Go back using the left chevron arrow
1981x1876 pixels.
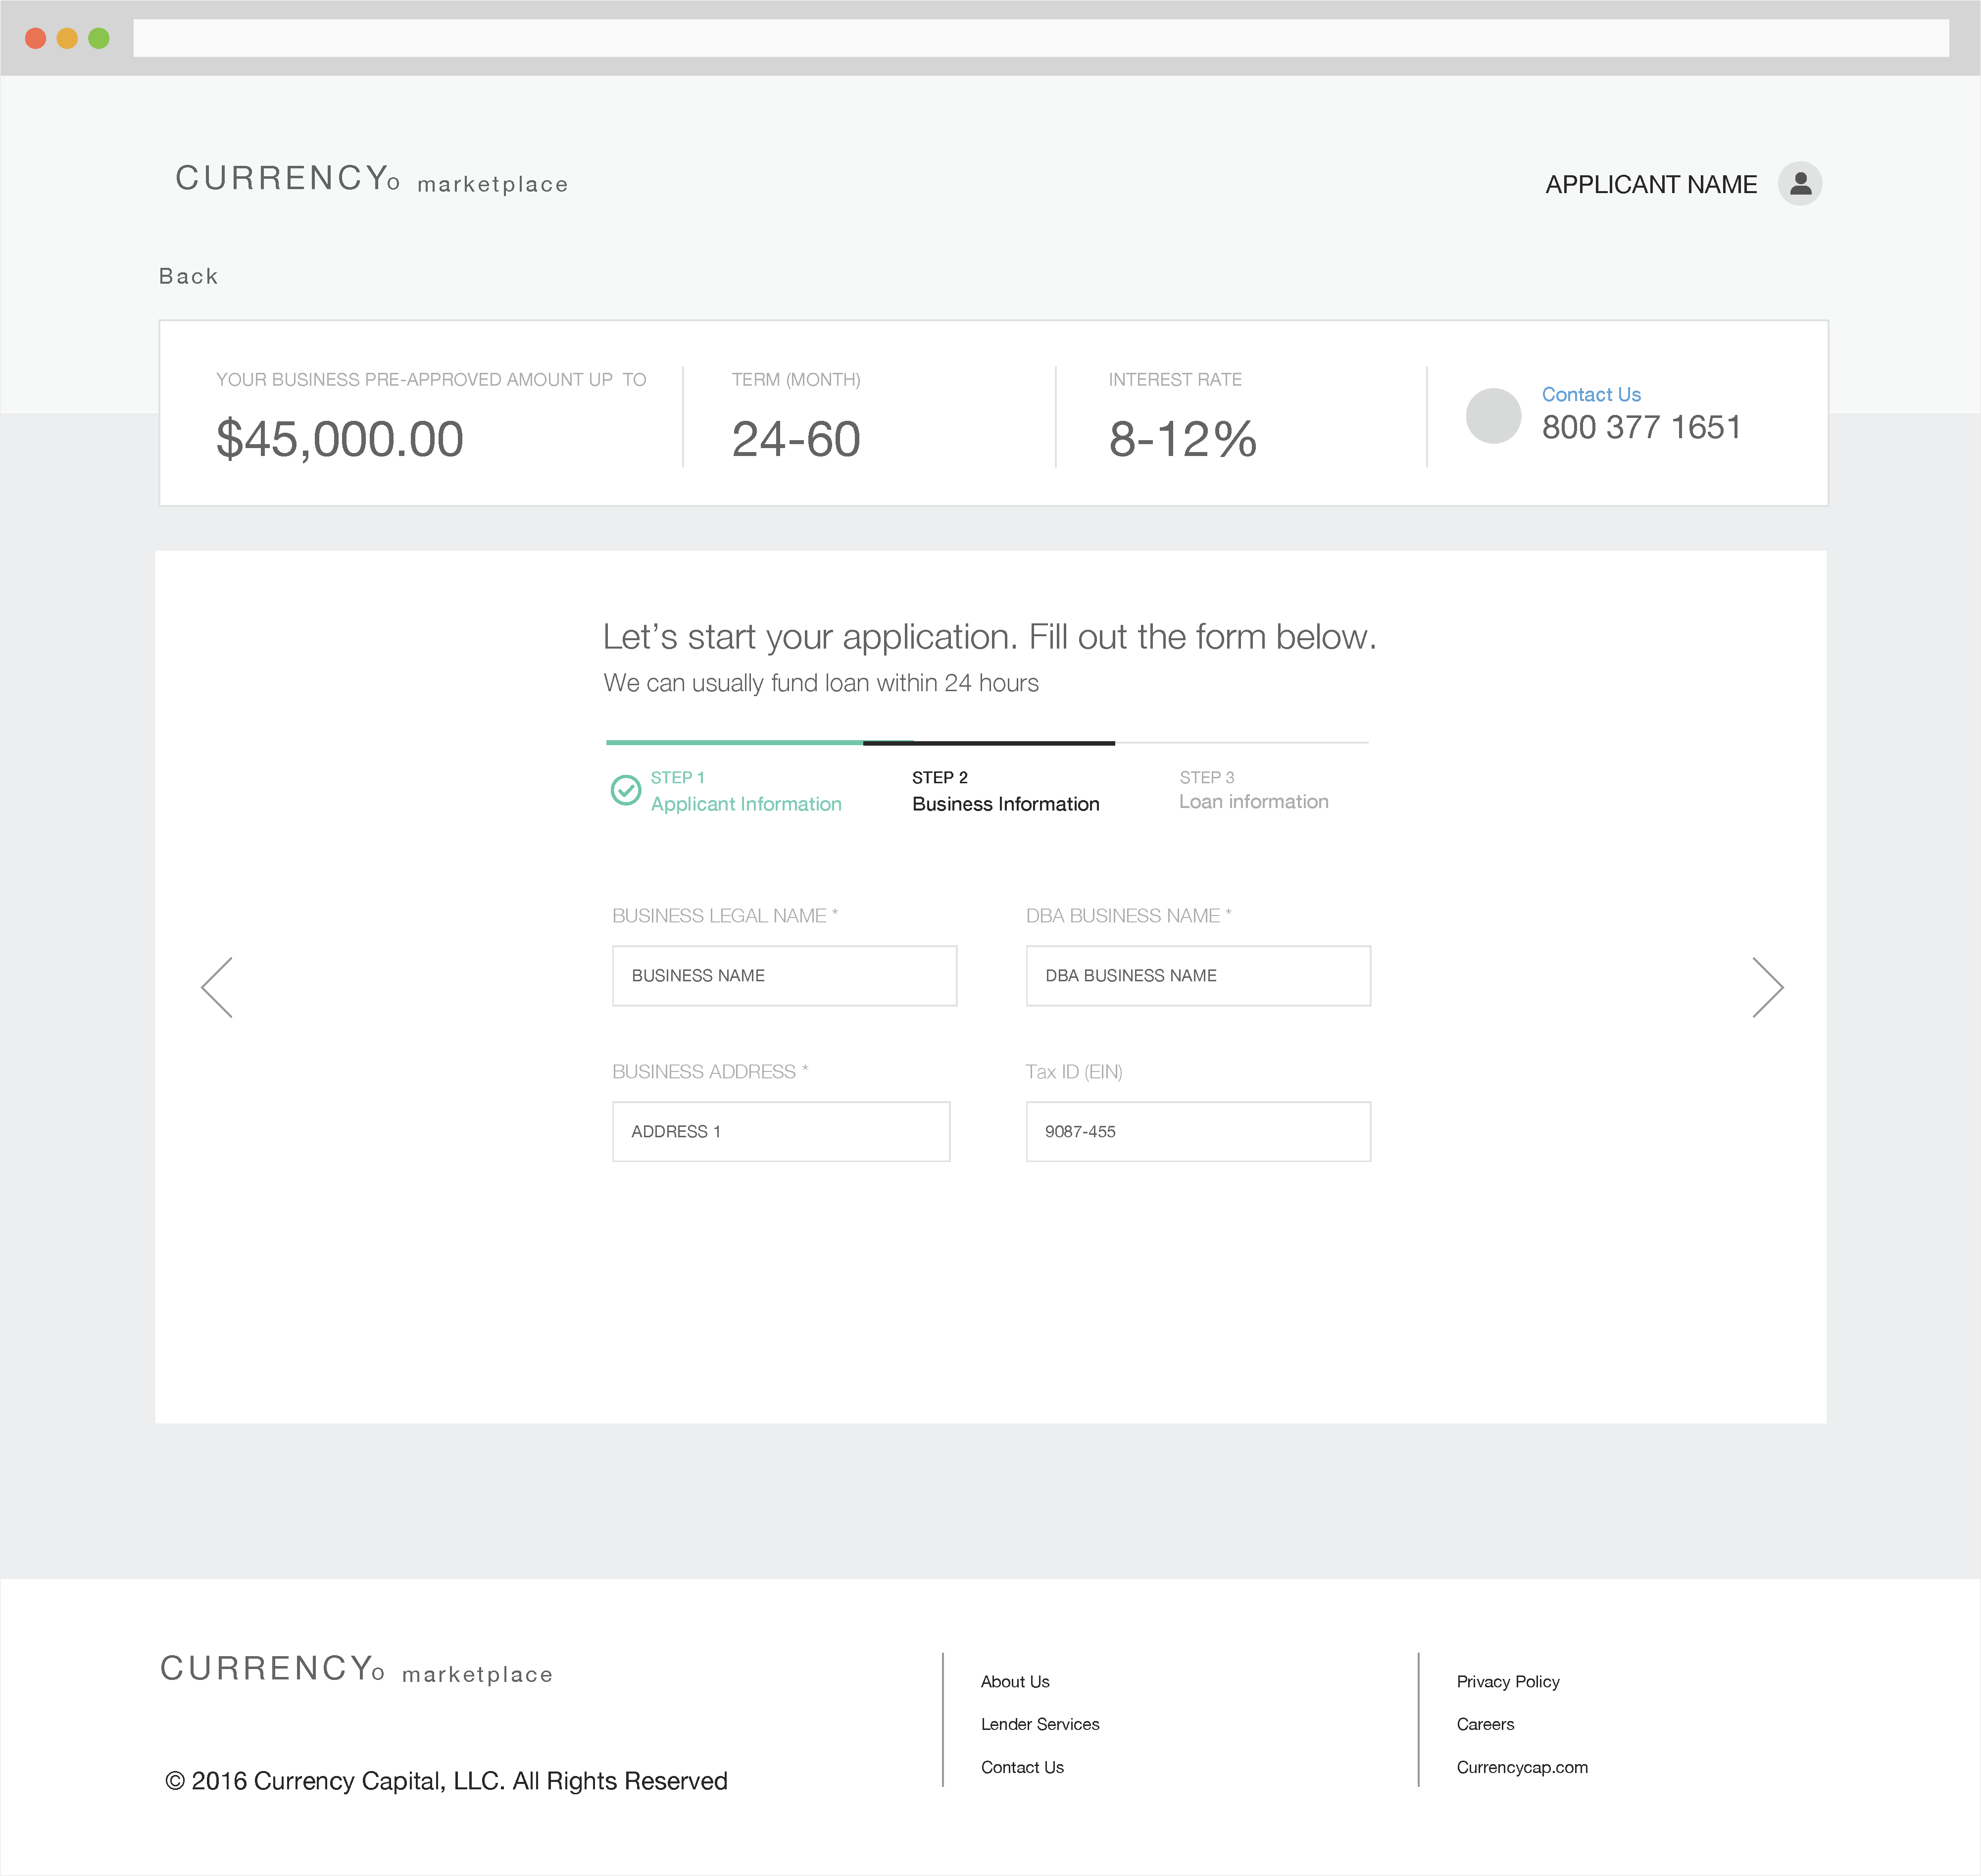click(x=218, y=987)
